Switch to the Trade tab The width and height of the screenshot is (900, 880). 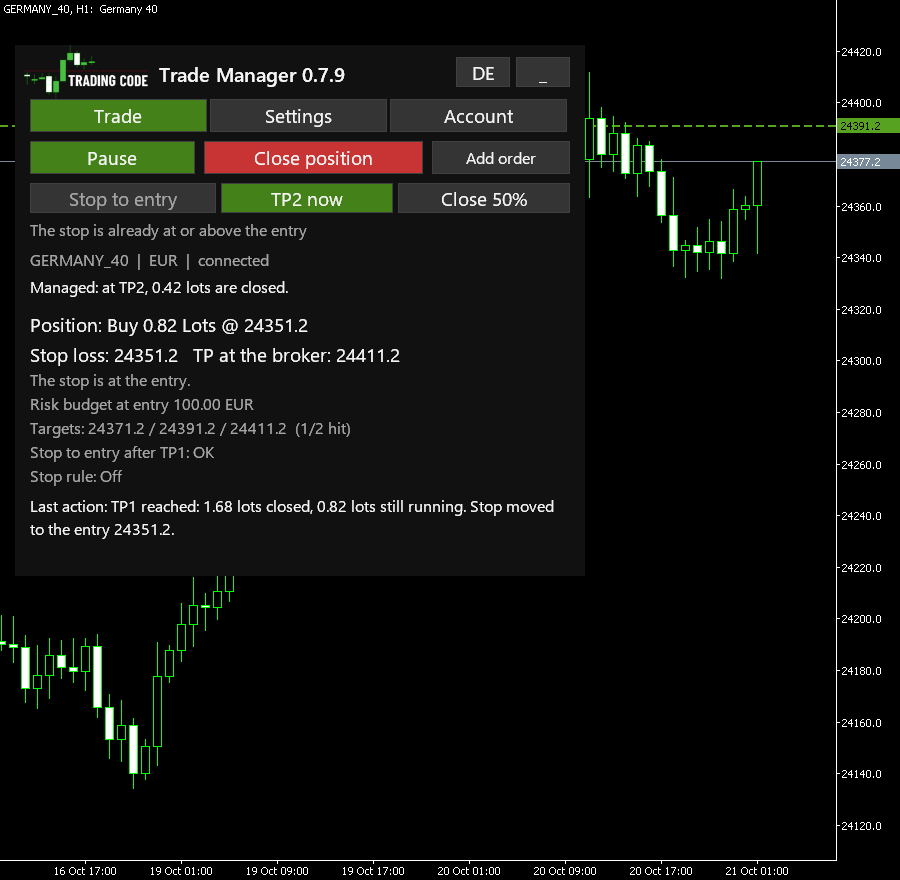click(x=118, y=116)
